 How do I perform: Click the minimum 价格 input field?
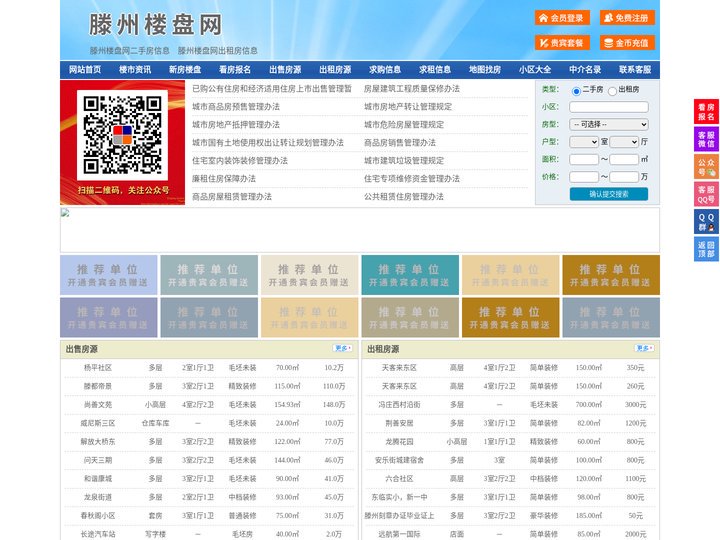coord(584,177)
